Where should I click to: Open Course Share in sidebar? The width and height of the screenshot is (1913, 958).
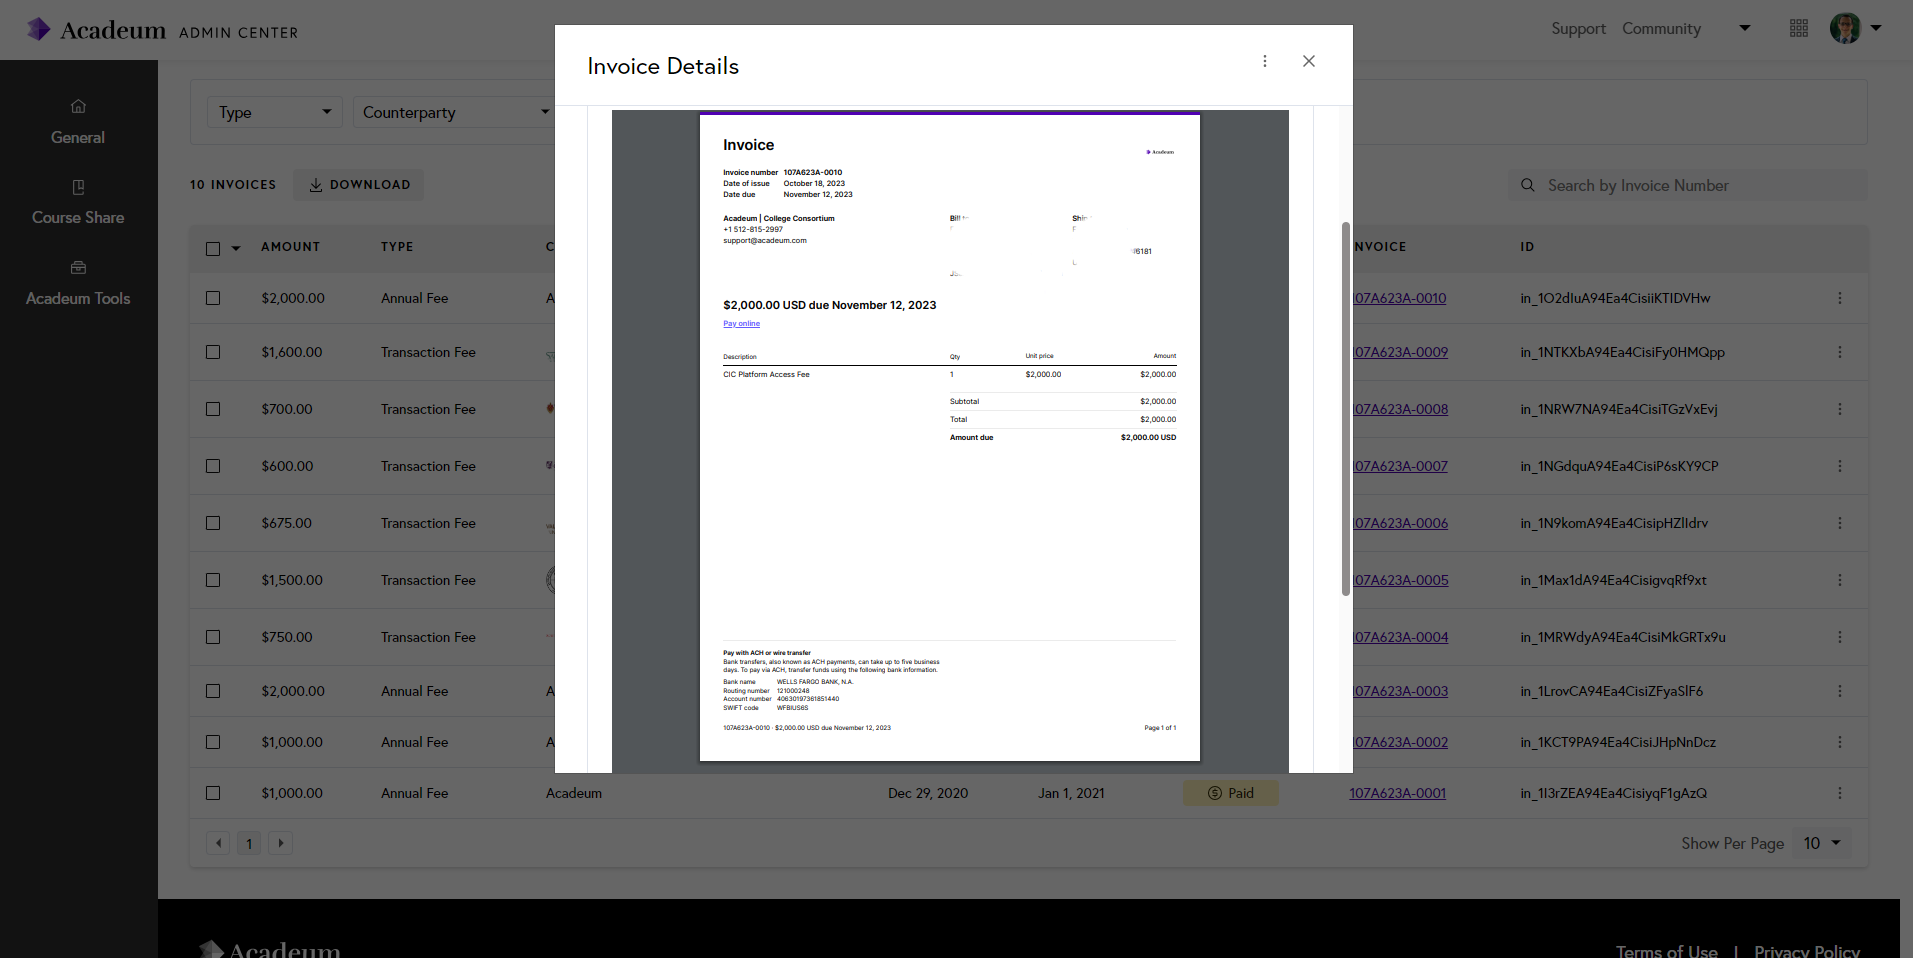78,202
